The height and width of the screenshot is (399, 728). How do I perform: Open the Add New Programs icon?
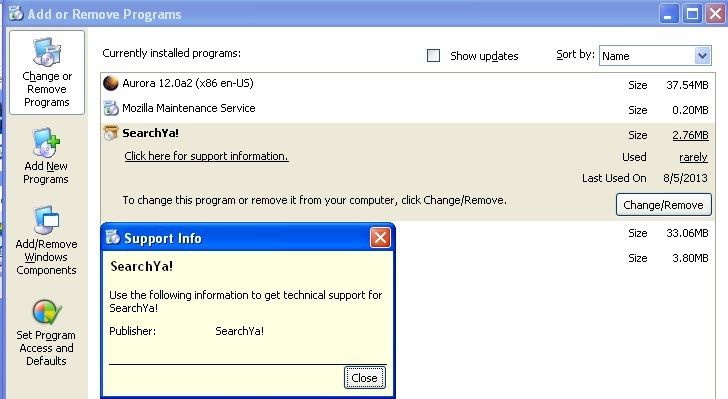(x=46, y=143)
